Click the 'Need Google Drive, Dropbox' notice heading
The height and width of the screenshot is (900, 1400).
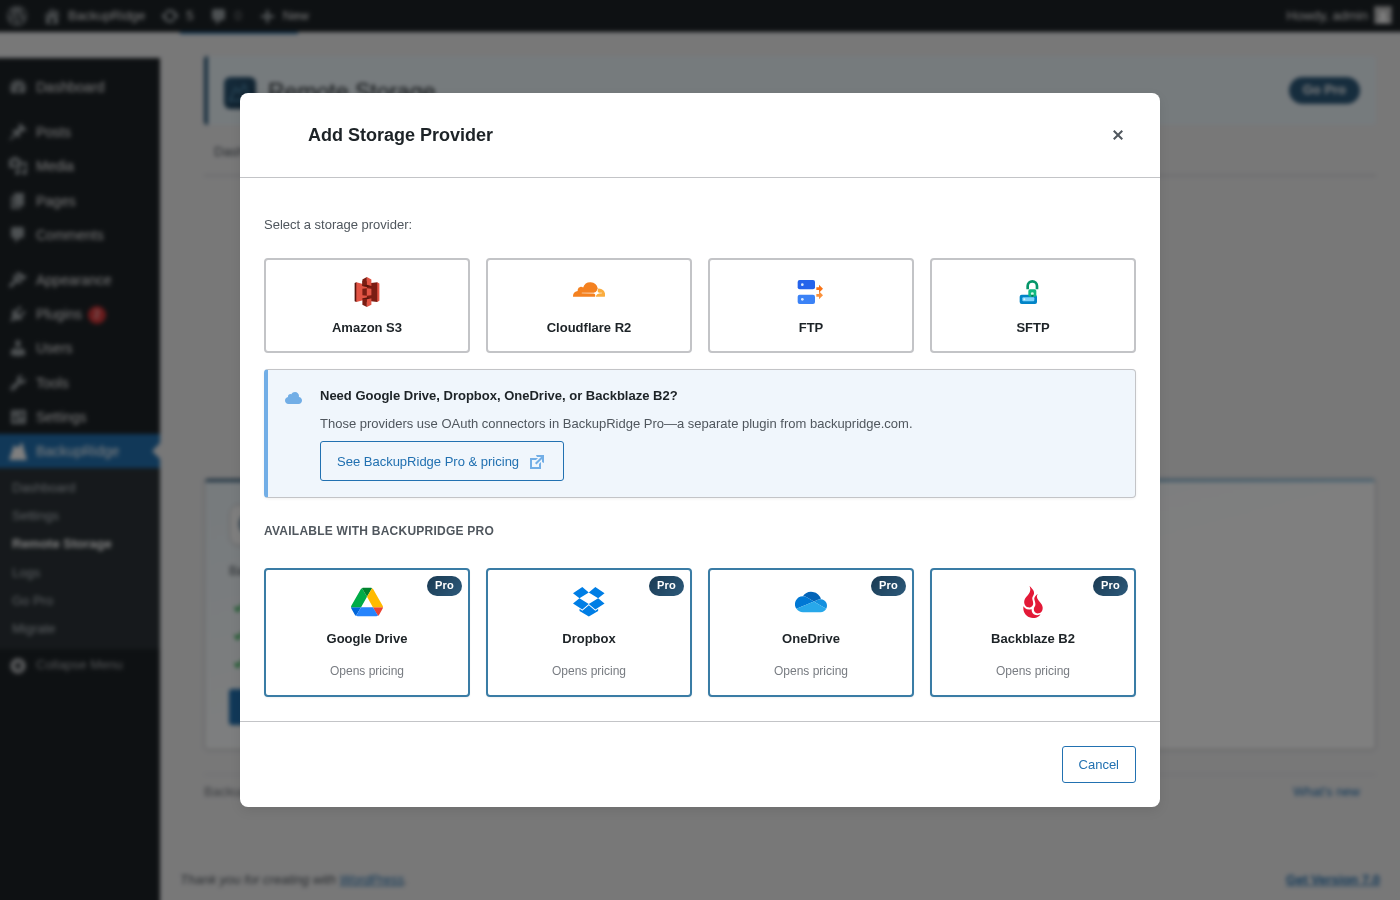coord(499,396)
